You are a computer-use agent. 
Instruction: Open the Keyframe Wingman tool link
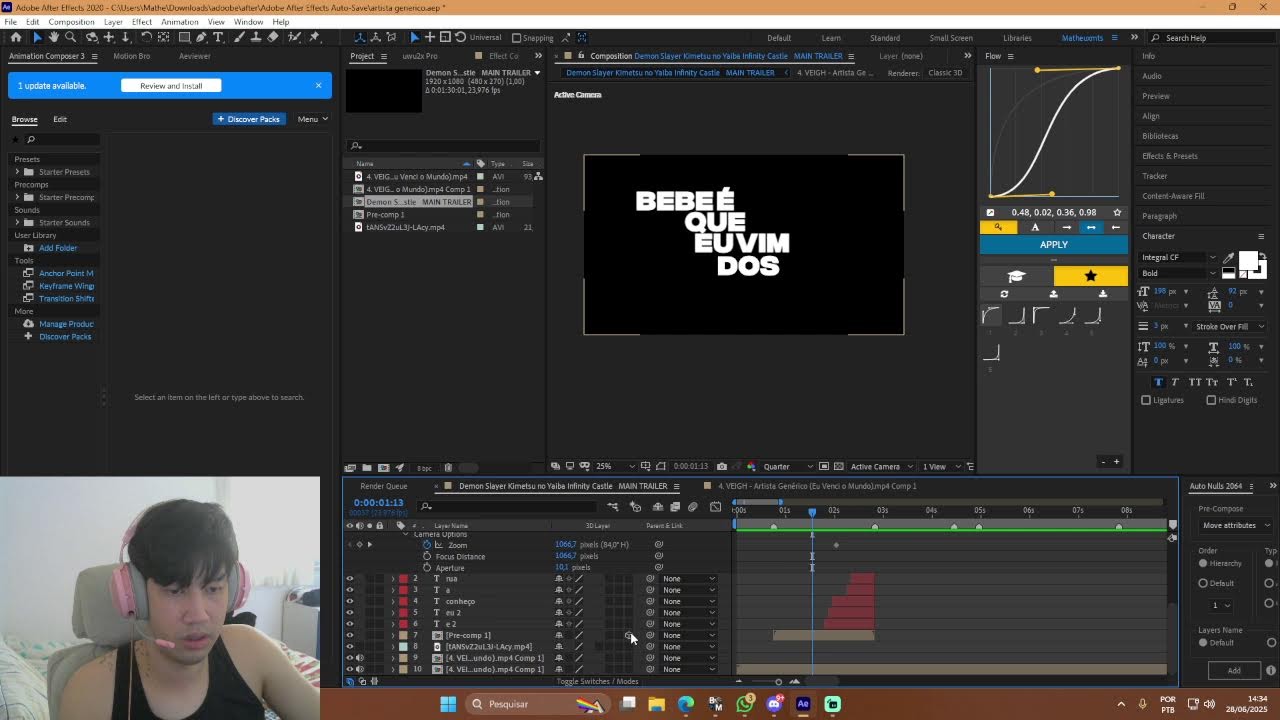tap(66, 286)
